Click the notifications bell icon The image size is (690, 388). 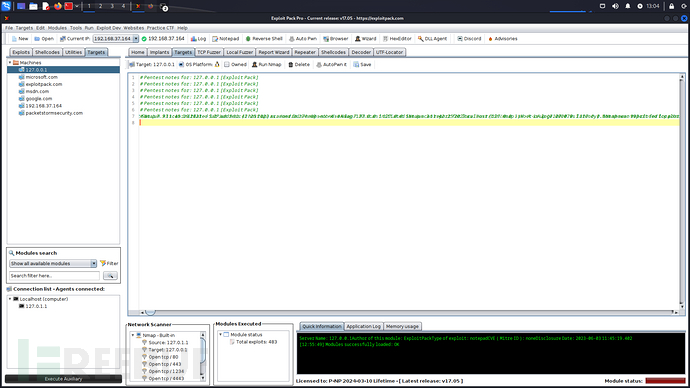pos(628,6)
